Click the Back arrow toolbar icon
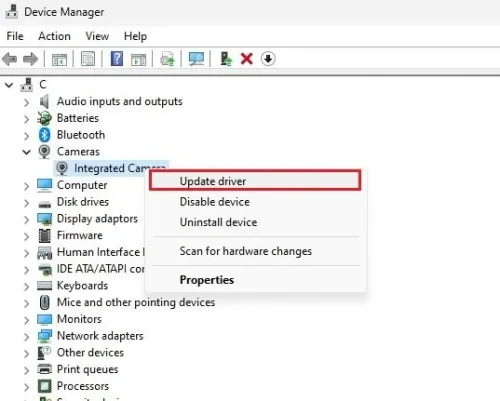The height and width of the screenshot is (401, 500). tap(9, 59)
